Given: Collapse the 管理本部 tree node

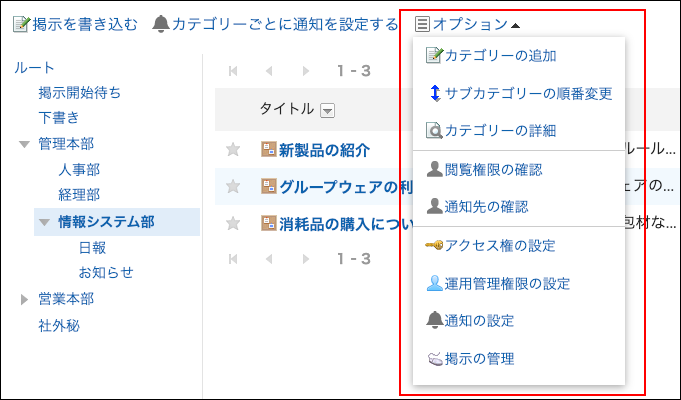Looking at the screenshot, I should pyautogui.click(x=24, y=145).
